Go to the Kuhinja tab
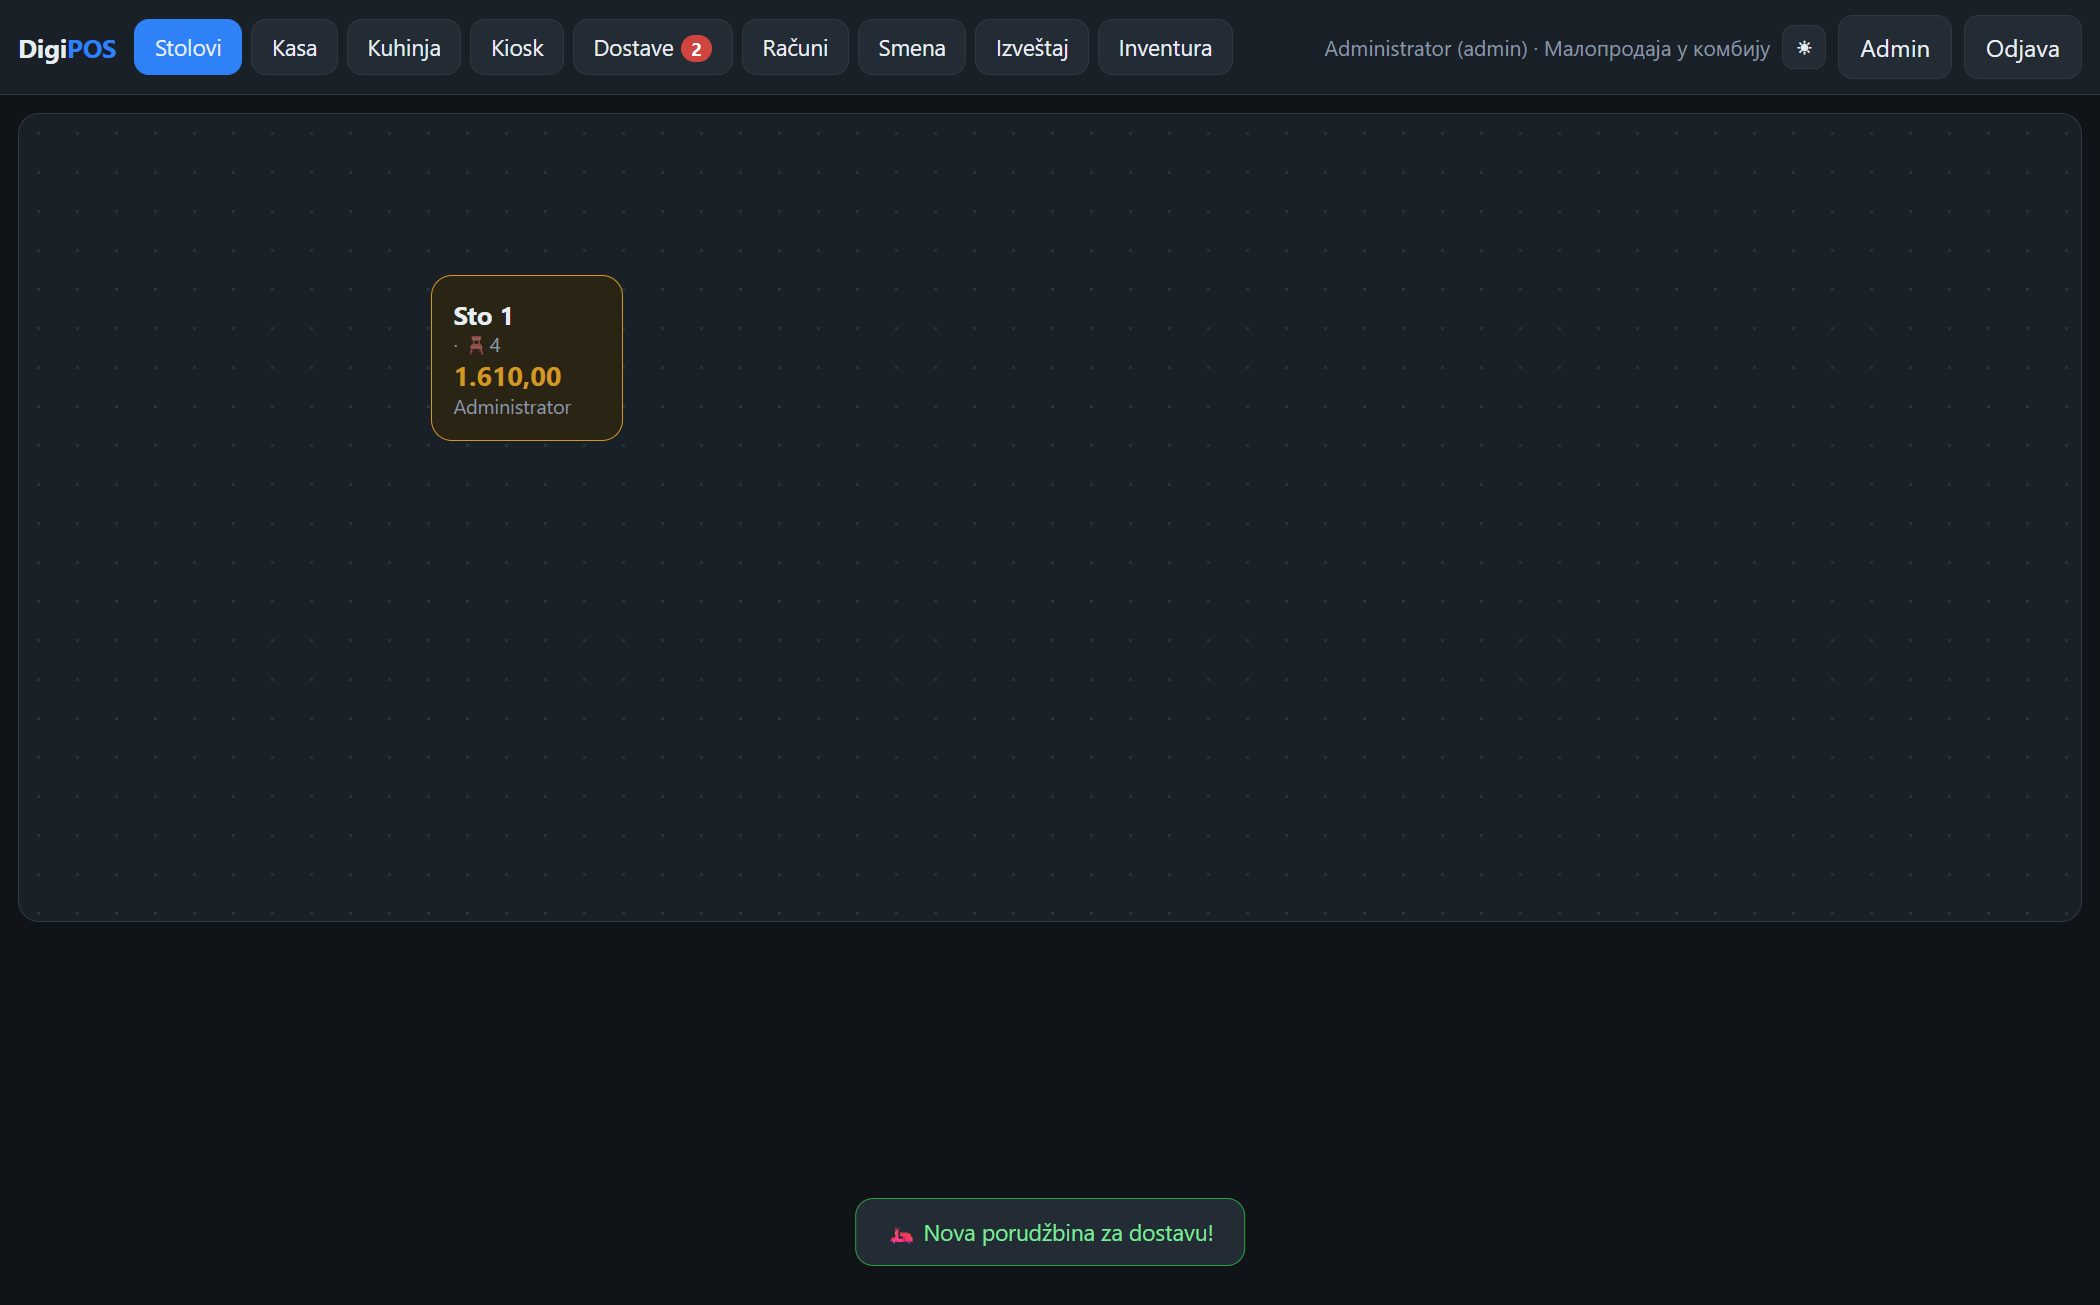The height and width of the screenshot is (1305, 2100). 404,48
